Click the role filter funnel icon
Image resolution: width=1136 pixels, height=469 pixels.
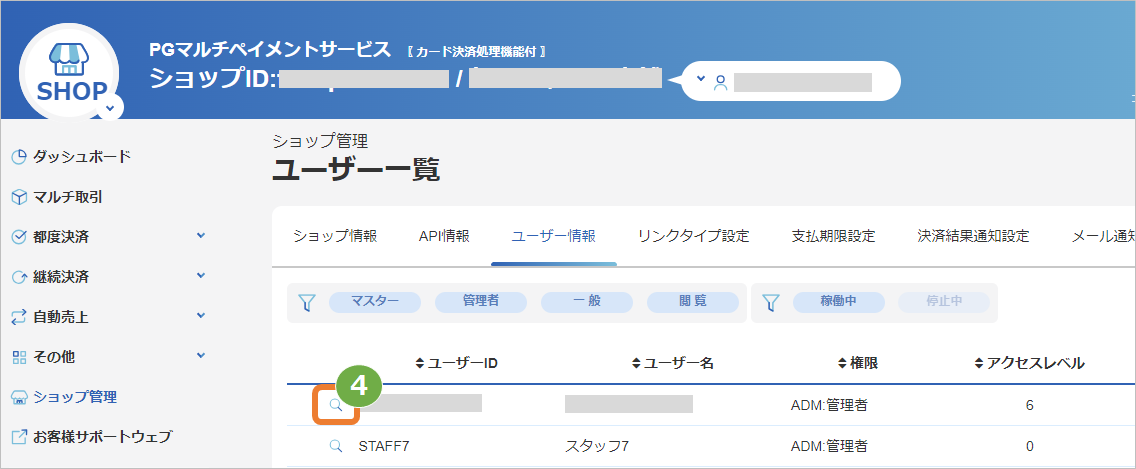click(308, 303)
